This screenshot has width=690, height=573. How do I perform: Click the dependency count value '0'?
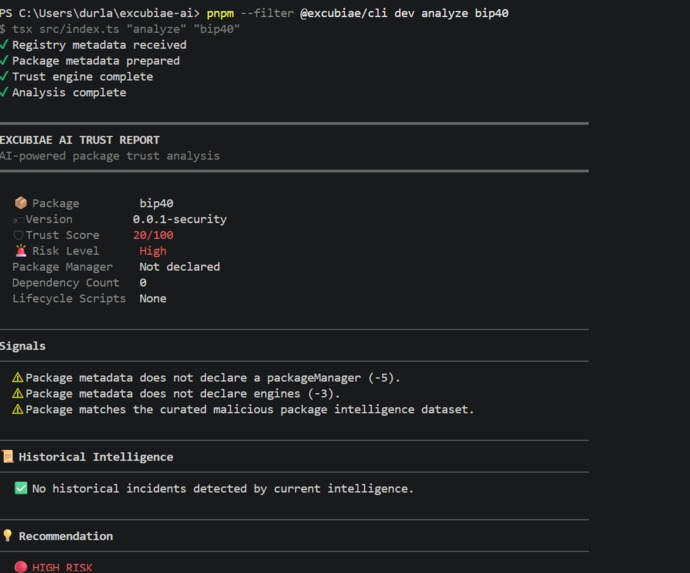click(143, 283)
